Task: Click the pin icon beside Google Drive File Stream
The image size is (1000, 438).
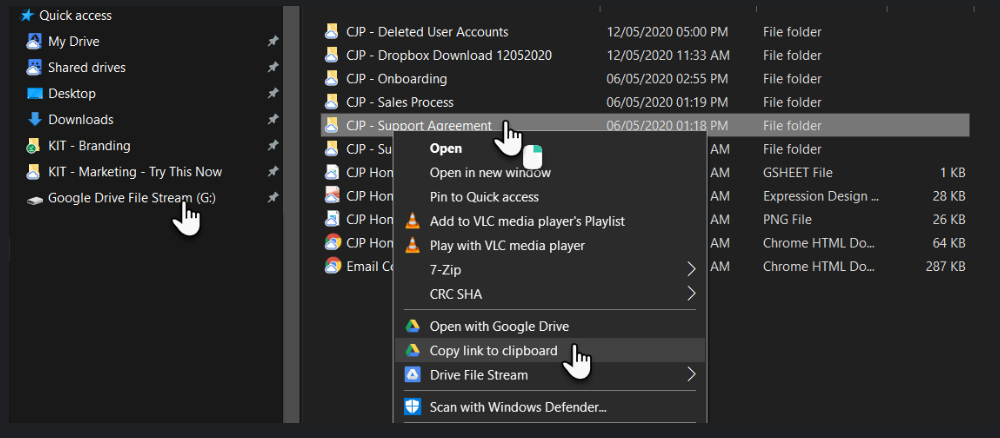Action: (273, 198)
